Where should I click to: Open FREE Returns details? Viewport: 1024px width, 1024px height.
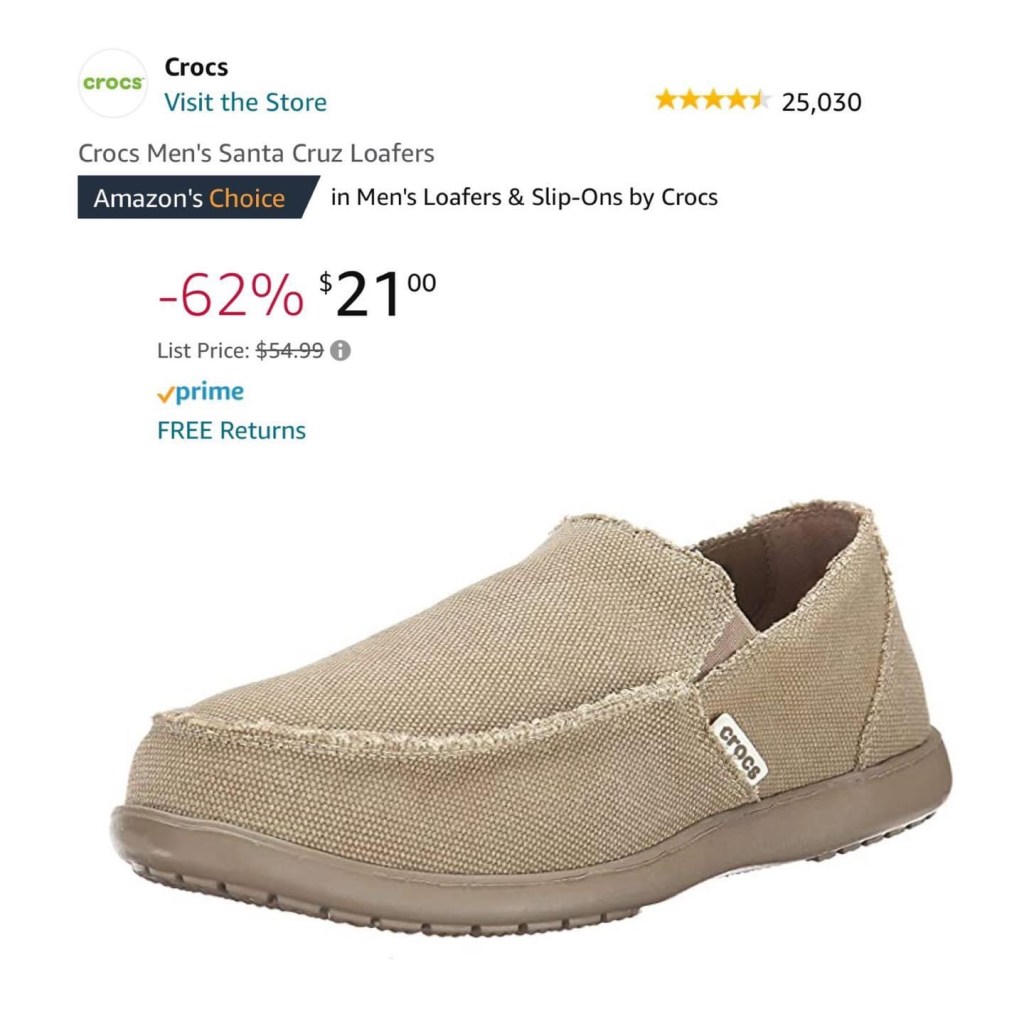coord(231,431)
